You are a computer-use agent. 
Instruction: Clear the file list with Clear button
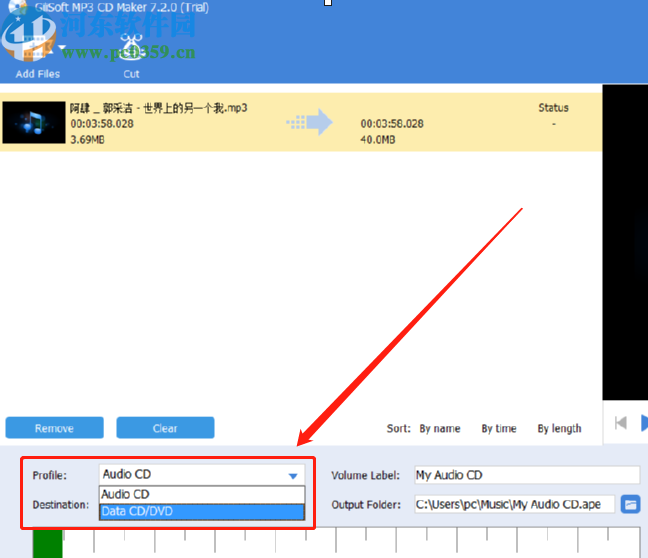tap(165, 428)
